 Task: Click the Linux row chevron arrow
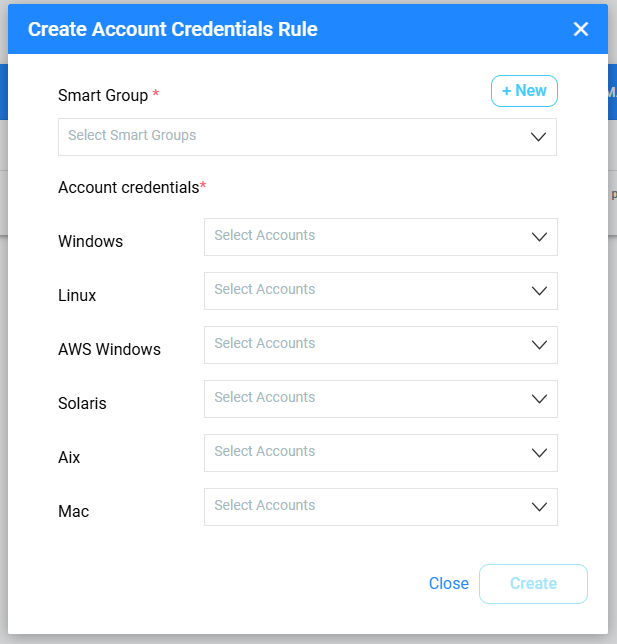tap(540, 291)
